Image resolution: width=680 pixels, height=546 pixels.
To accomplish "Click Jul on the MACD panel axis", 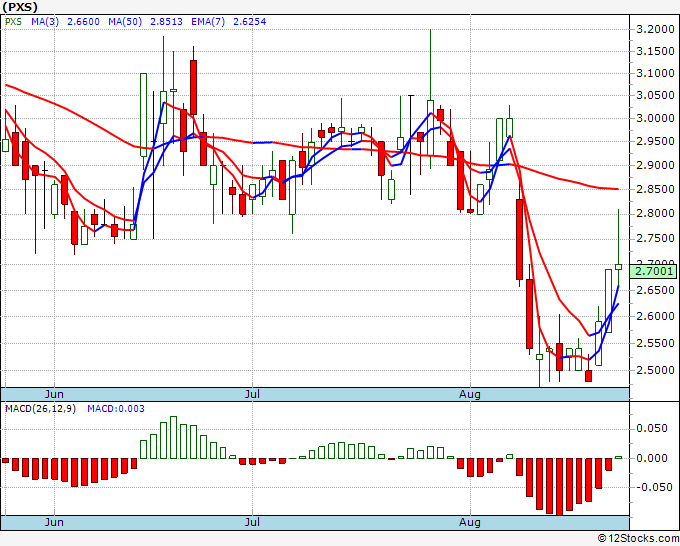I will [x=252, y=522].
